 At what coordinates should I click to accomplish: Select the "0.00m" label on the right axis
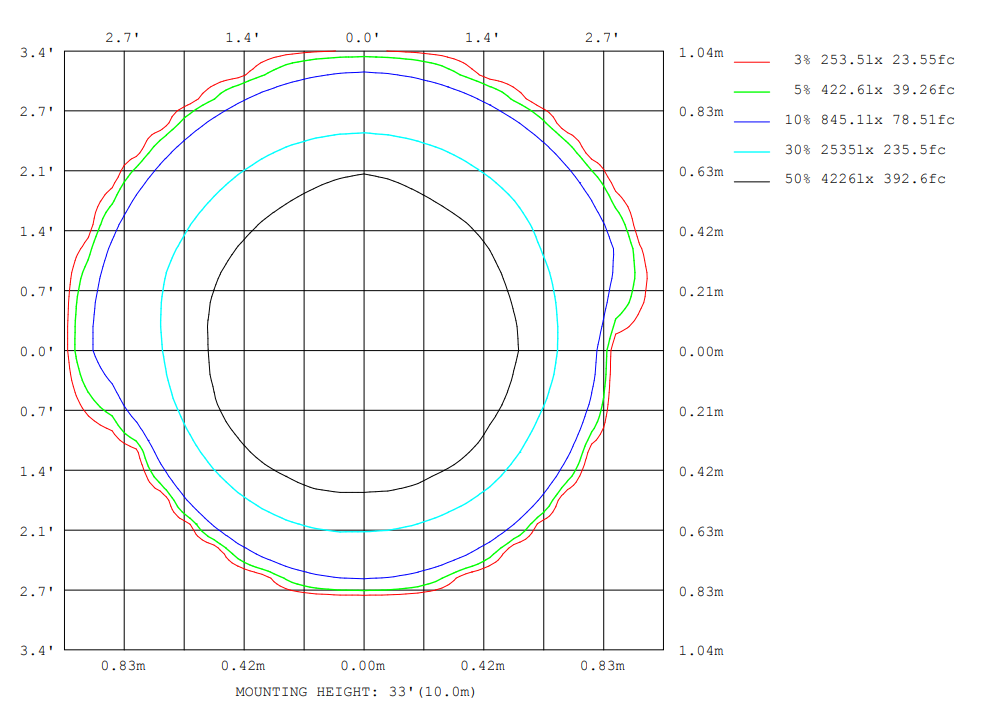(701, 352)
